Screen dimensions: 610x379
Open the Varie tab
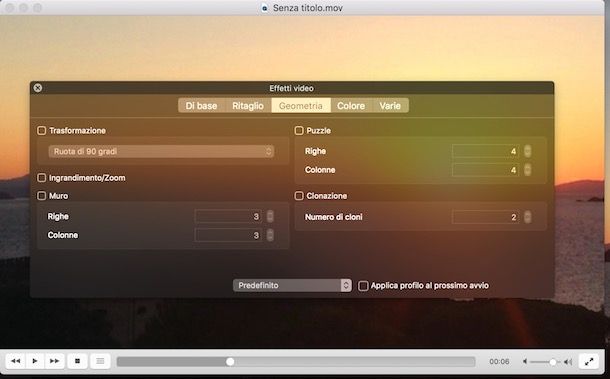390,105
